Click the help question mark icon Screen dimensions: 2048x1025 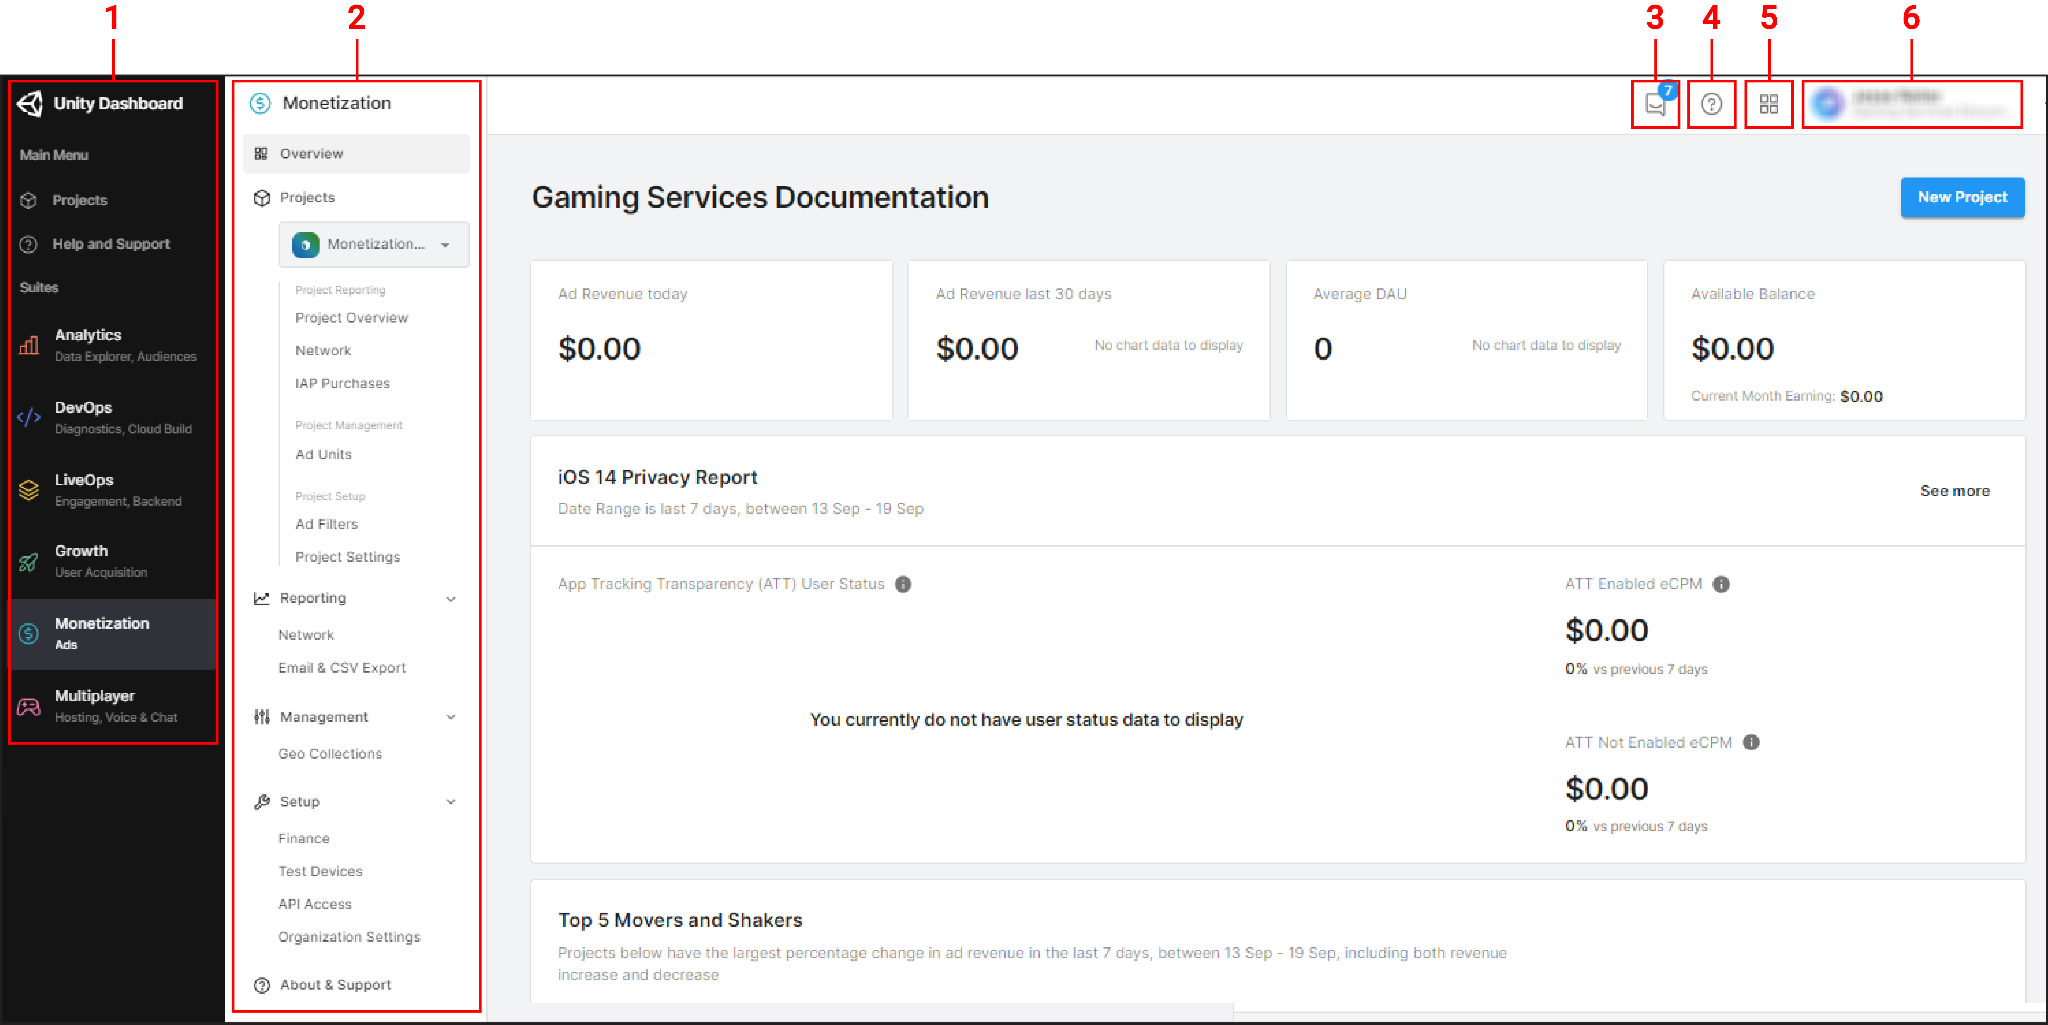[x=1710, y=104]
